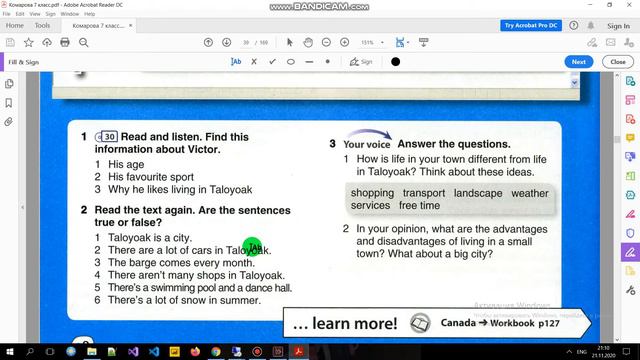Click the sign document pen icon at top right
The height and width of the screenshot is (360, 640).
592,42
